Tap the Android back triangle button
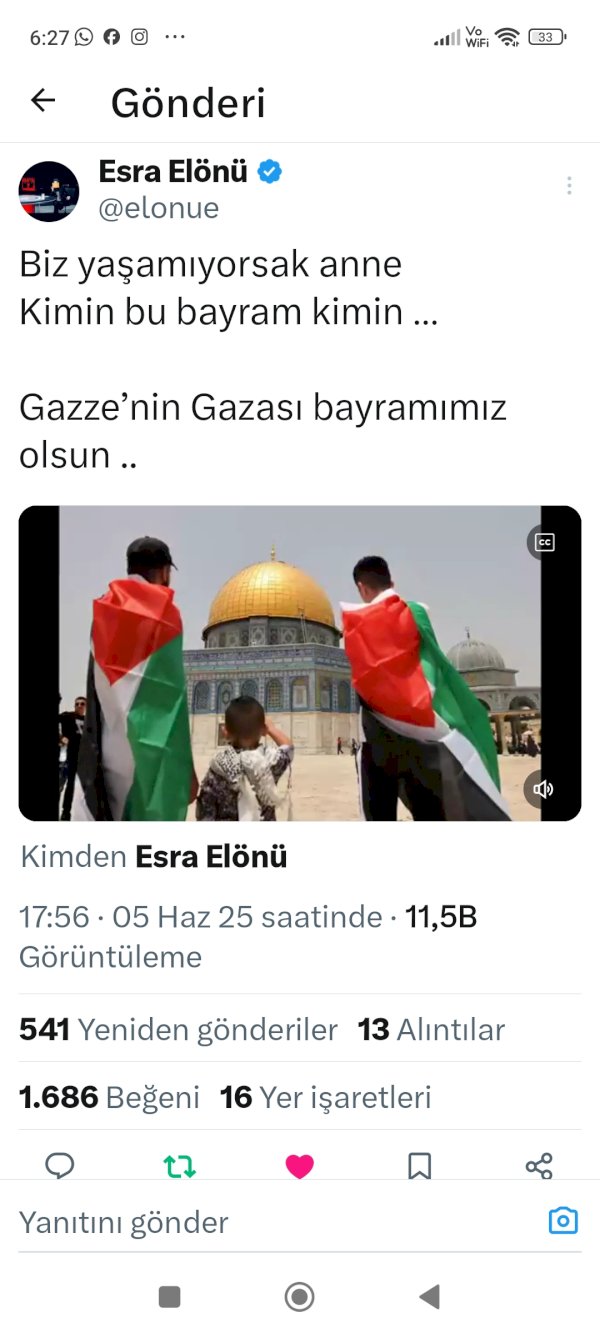This screenshot has width=600, height=1333. [x=429, y=1297]
